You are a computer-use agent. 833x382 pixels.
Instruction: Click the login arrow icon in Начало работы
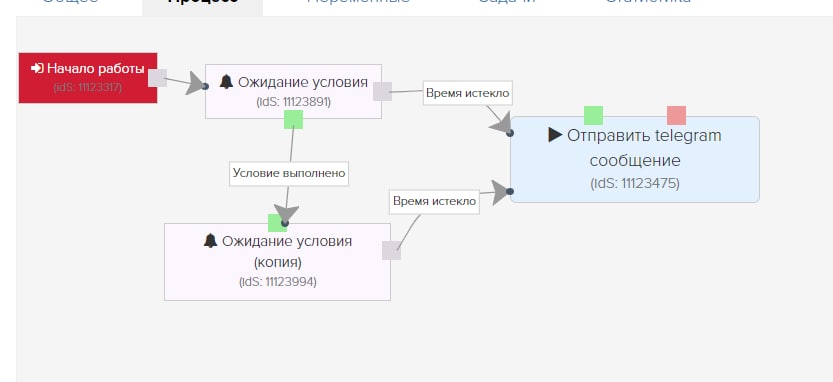point(37,69)
